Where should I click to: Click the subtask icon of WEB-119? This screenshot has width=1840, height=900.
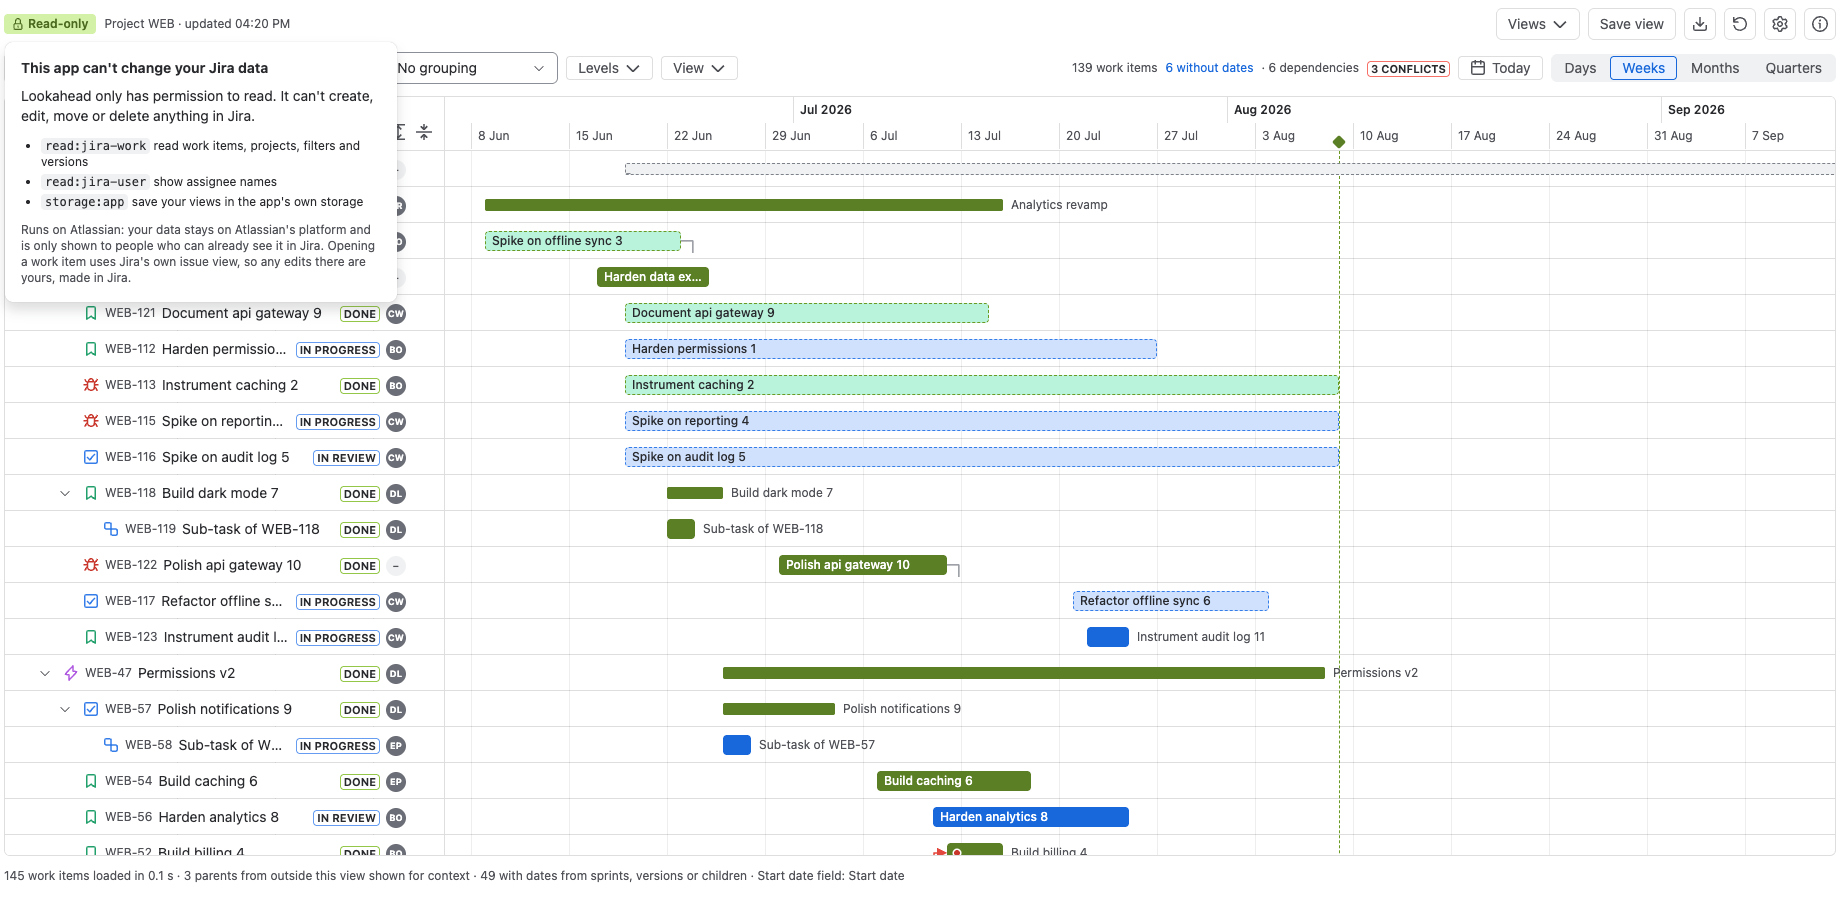(x=111, y=529)
